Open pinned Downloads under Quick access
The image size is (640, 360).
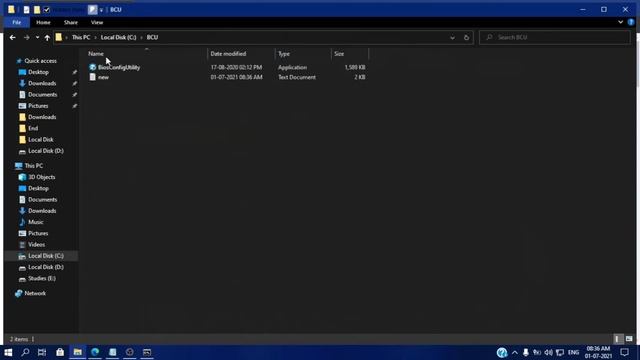[x=42, y=83]
